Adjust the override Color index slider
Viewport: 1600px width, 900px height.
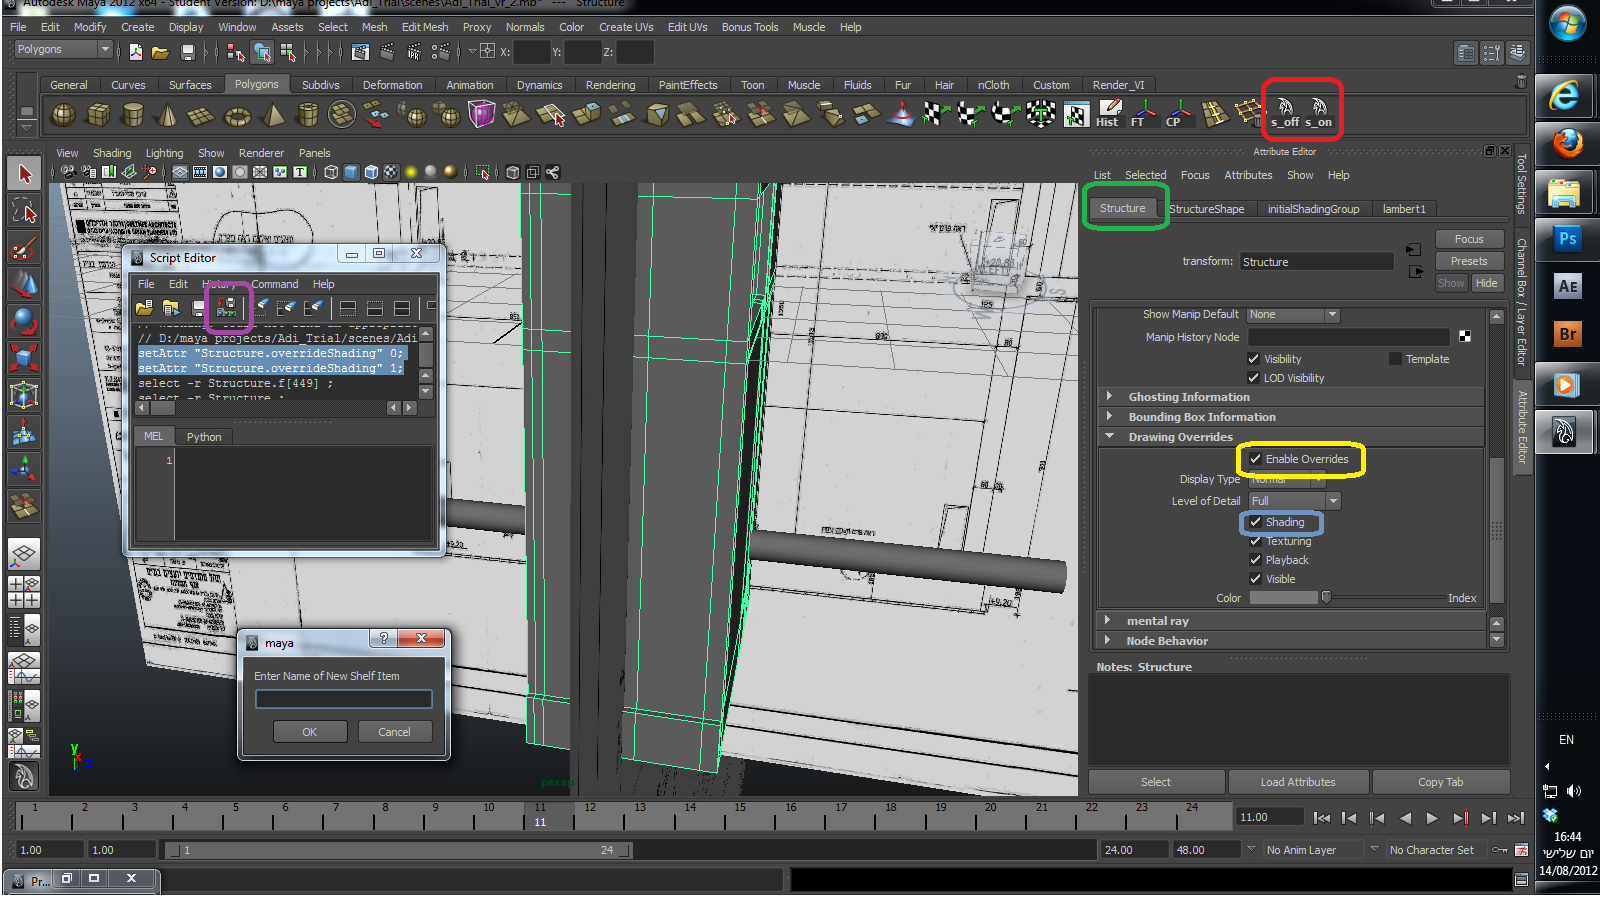tap(1326, 598)
